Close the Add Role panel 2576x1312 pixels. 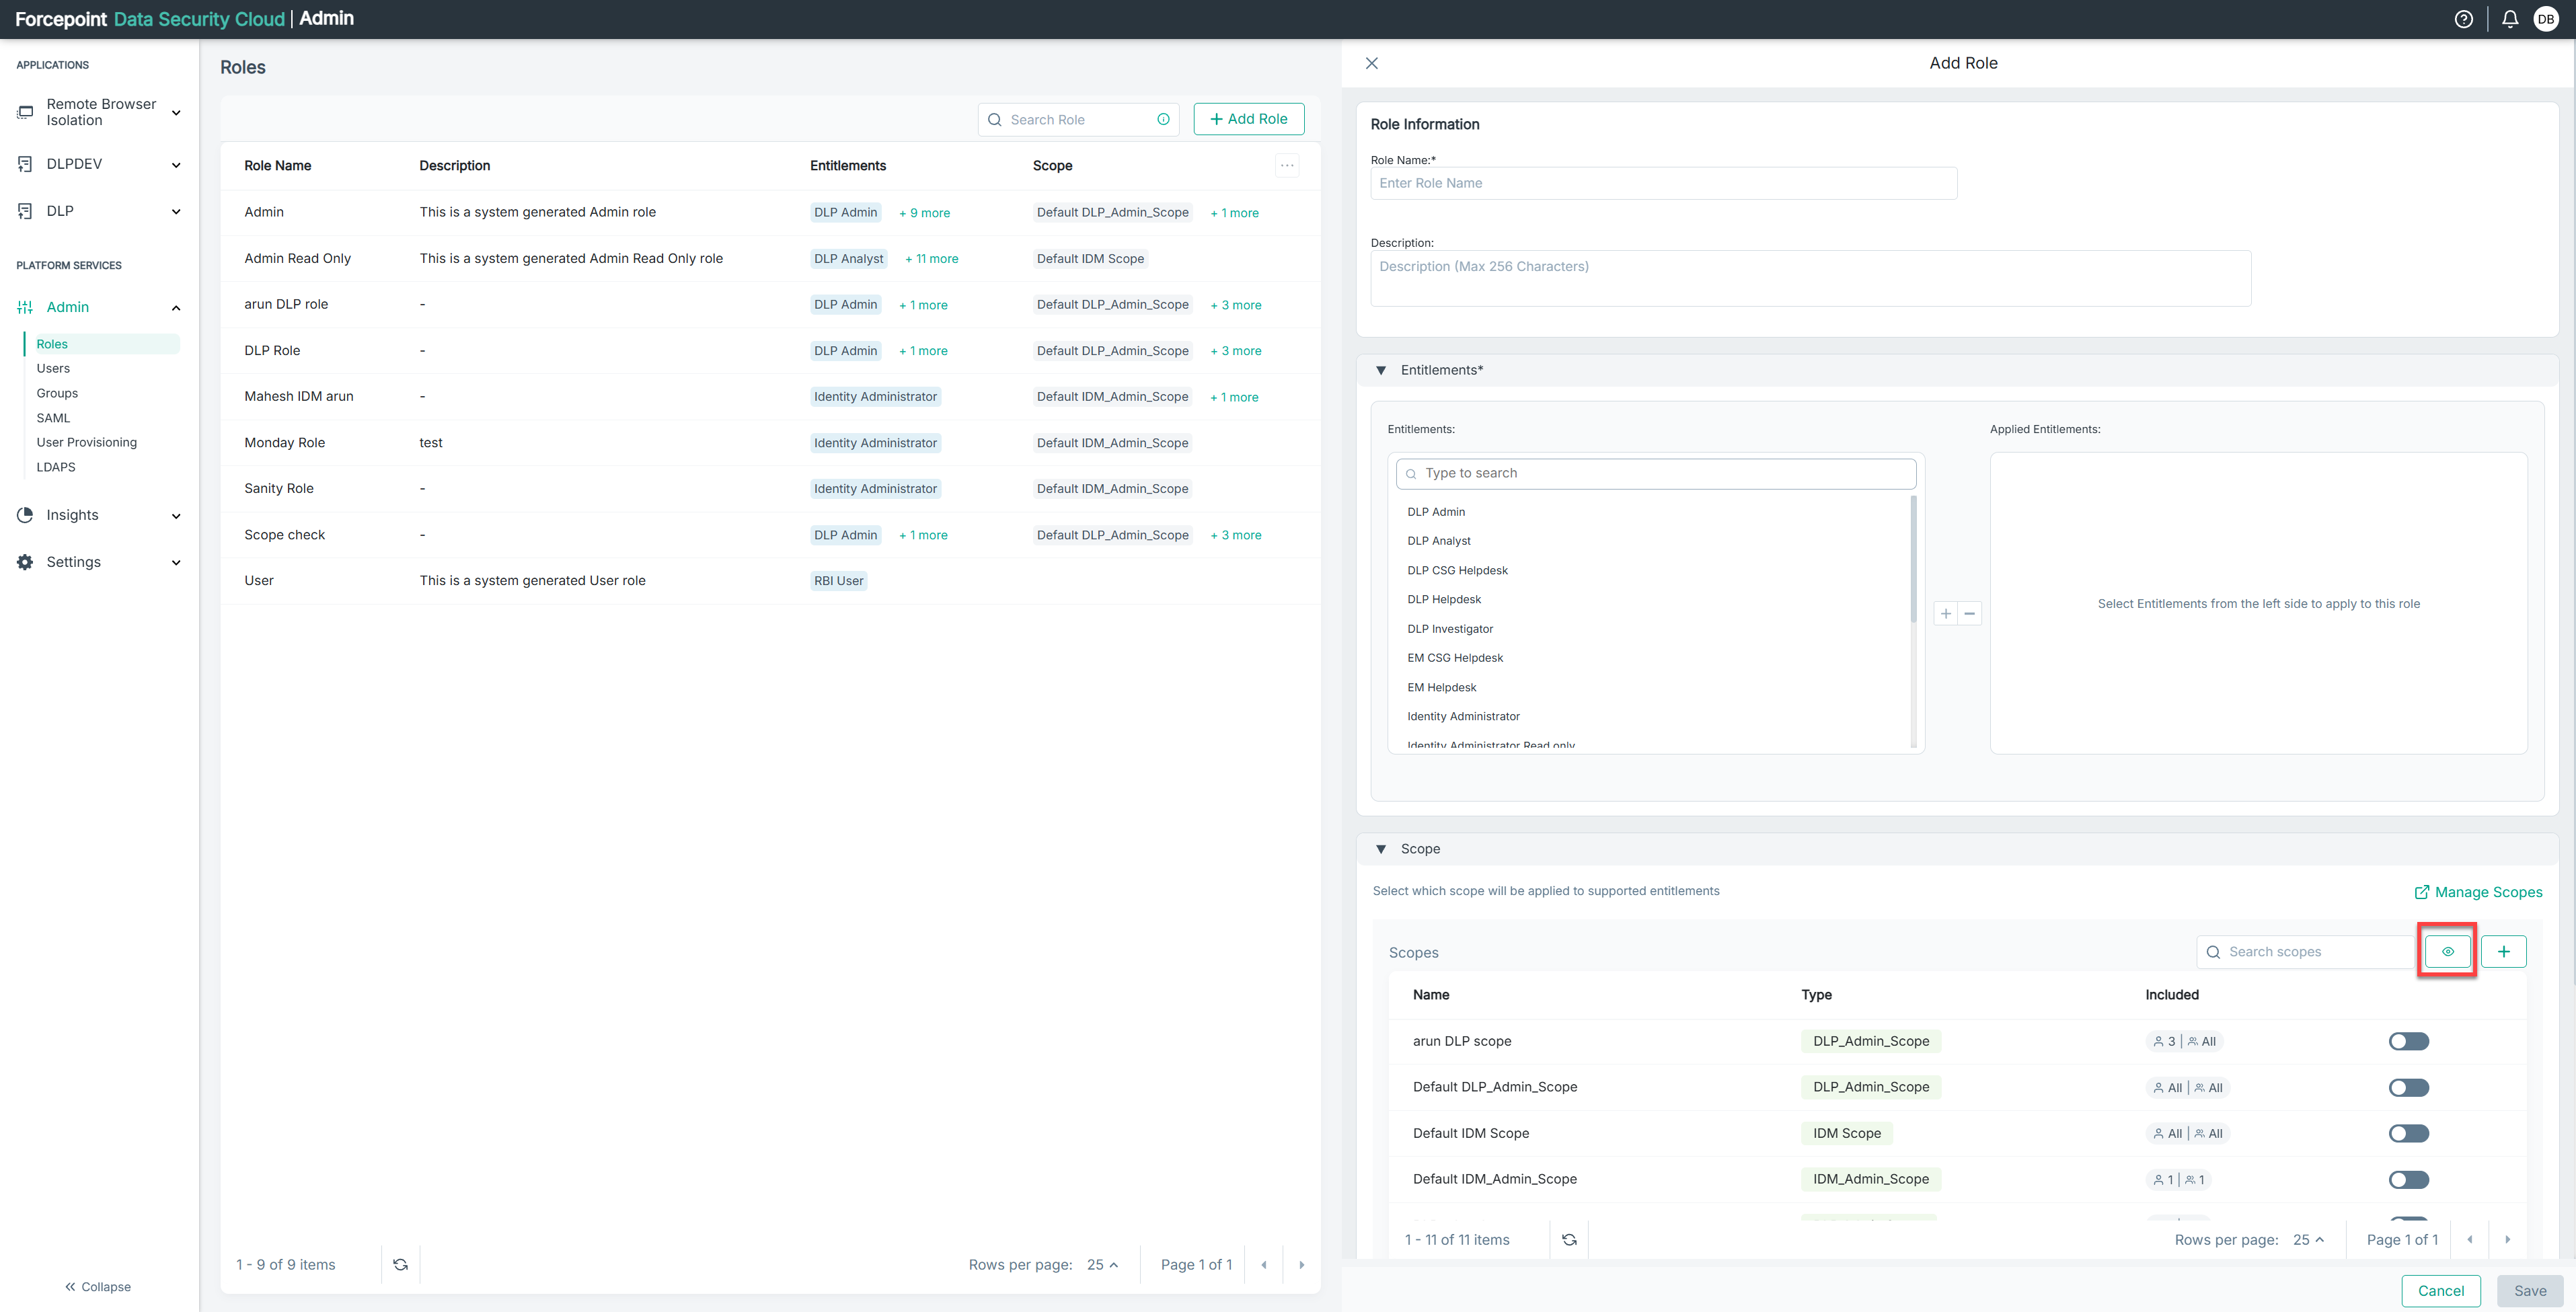(1372, 63)
